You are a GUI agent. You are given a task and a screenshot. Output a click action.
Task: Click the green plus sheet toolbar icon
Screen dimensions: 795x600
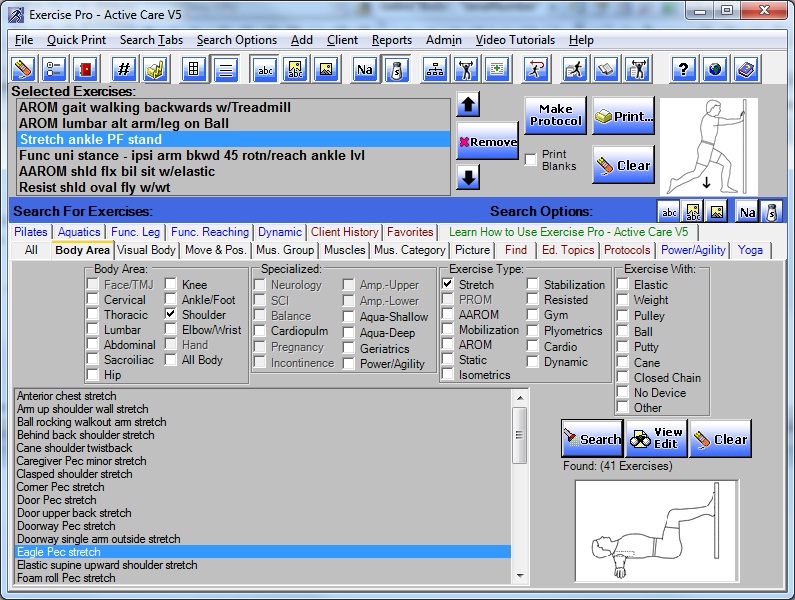click(x=497, y=69)
